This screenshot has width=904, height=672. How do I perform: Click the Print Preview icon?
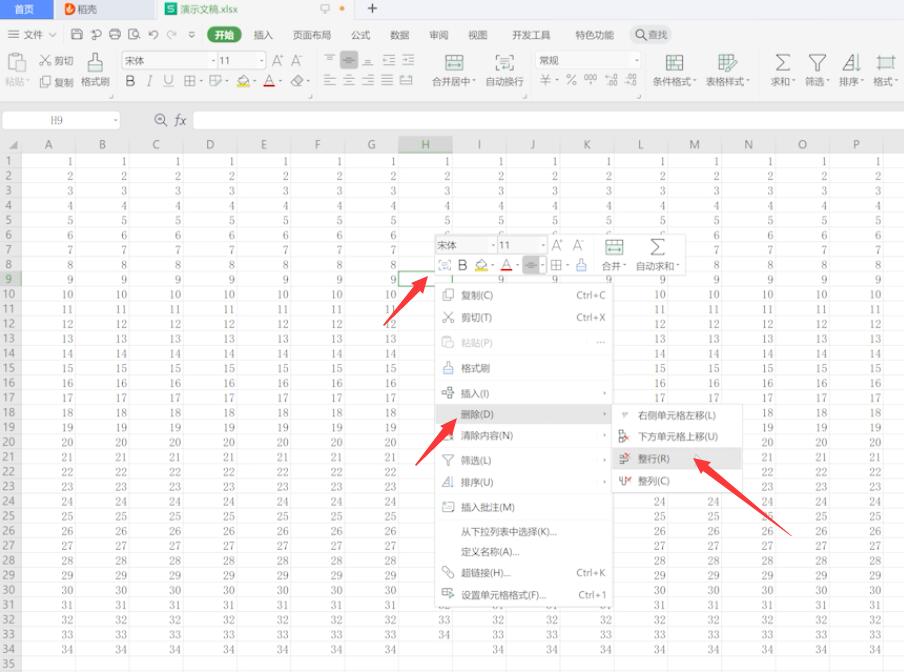click(134, 35)
